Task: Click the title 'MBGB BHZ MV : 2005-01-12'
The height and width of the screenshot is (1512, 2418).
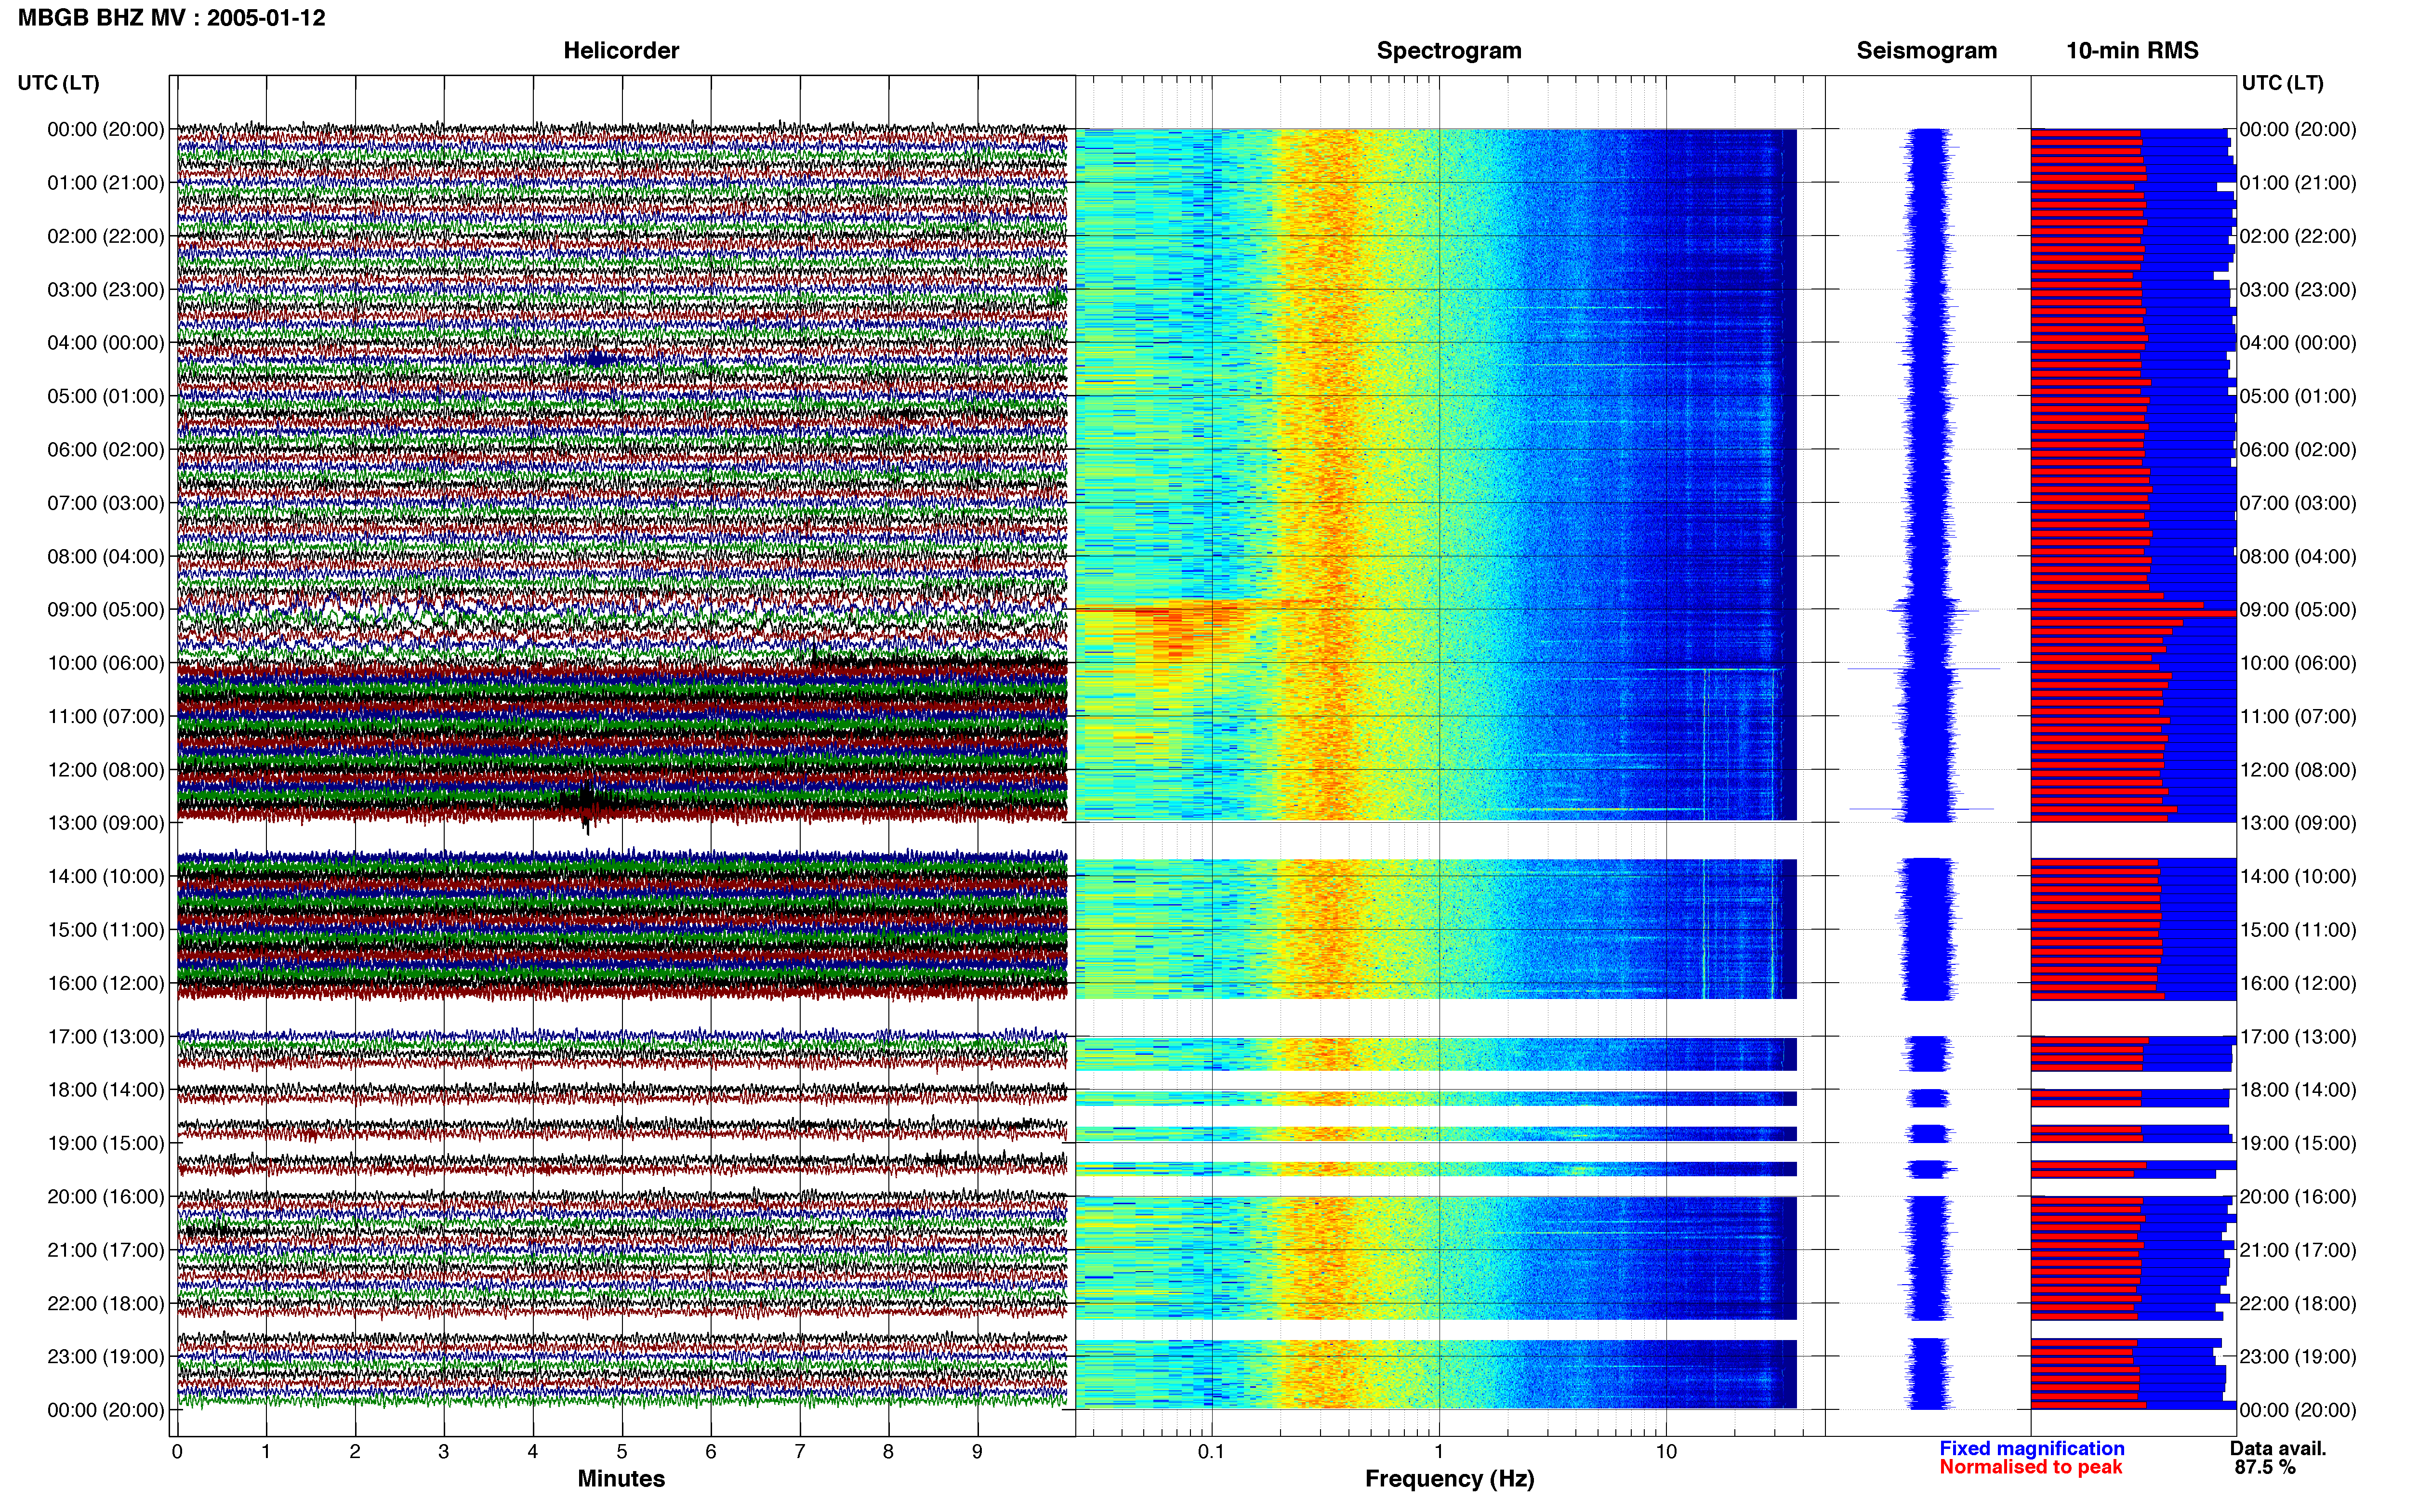Action: [x=172, y=17]
